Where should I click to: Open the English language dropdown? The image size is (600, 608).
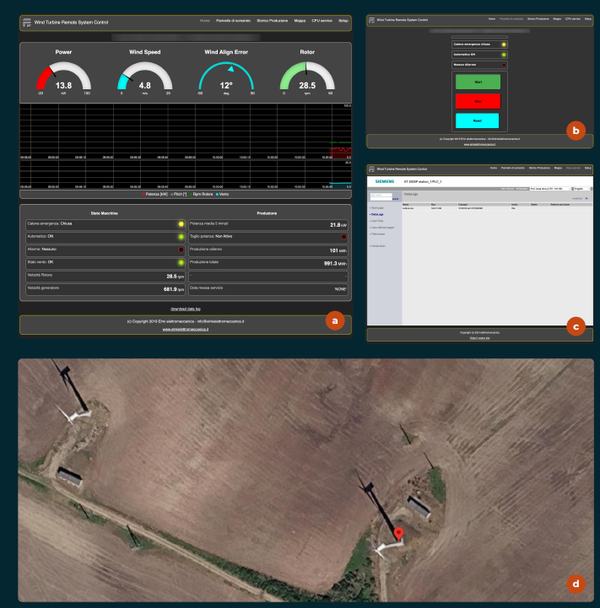[582, 189]
